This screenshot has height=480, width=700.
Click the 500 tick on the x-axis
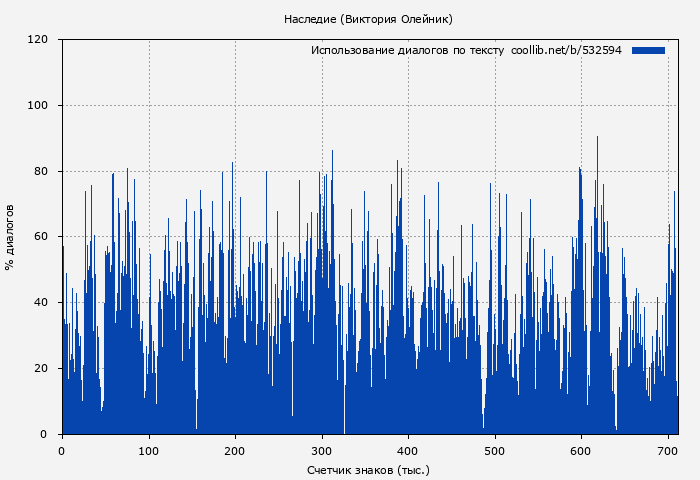494,451
